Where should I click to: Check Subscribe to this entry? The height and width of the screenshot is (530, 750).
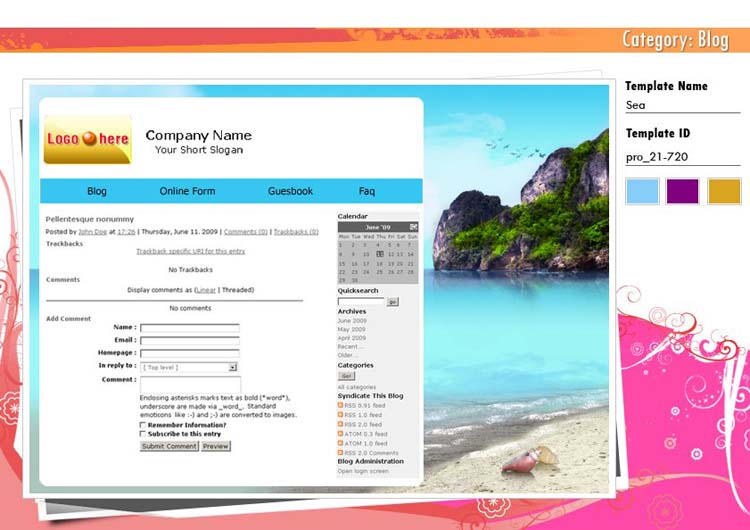[x=143, y=434]
